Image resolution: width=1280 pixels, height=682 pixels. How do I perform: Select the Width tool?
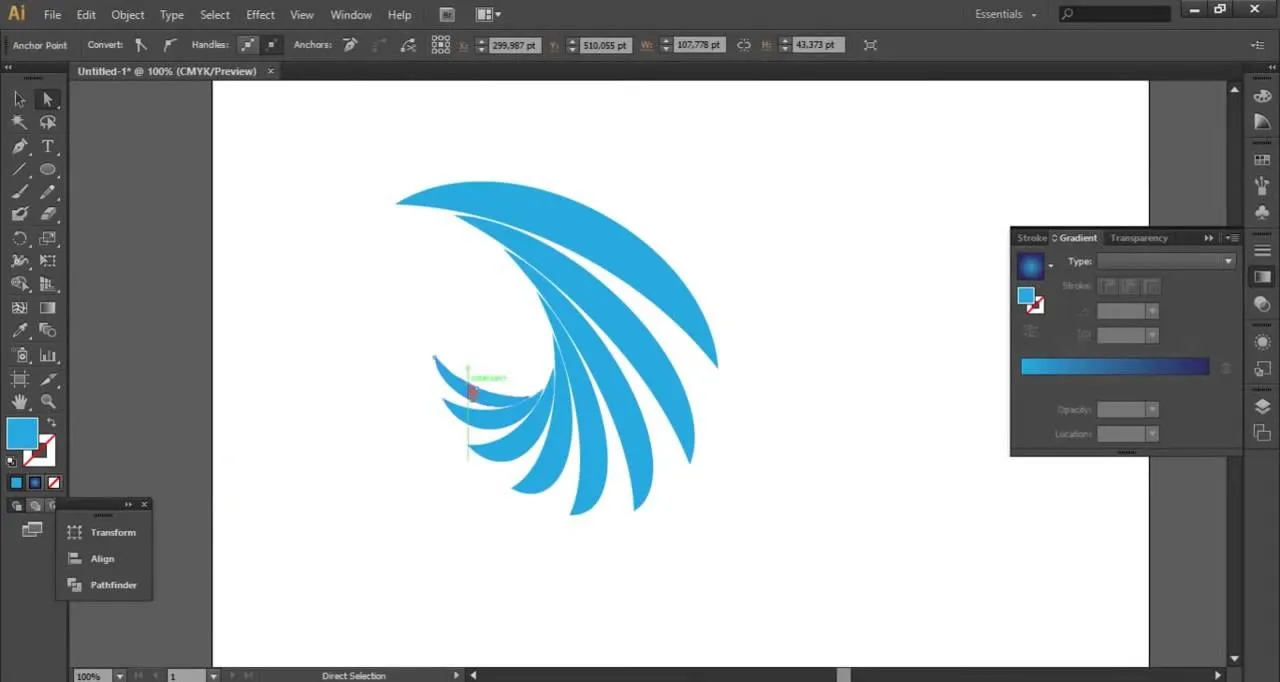tap(19, 261)
